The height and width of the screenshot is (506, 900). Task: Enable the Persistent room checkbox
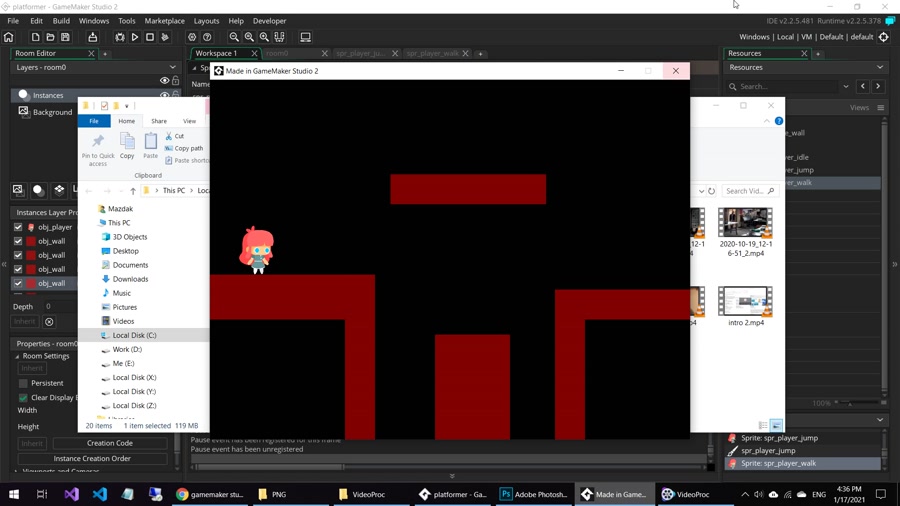23,383
